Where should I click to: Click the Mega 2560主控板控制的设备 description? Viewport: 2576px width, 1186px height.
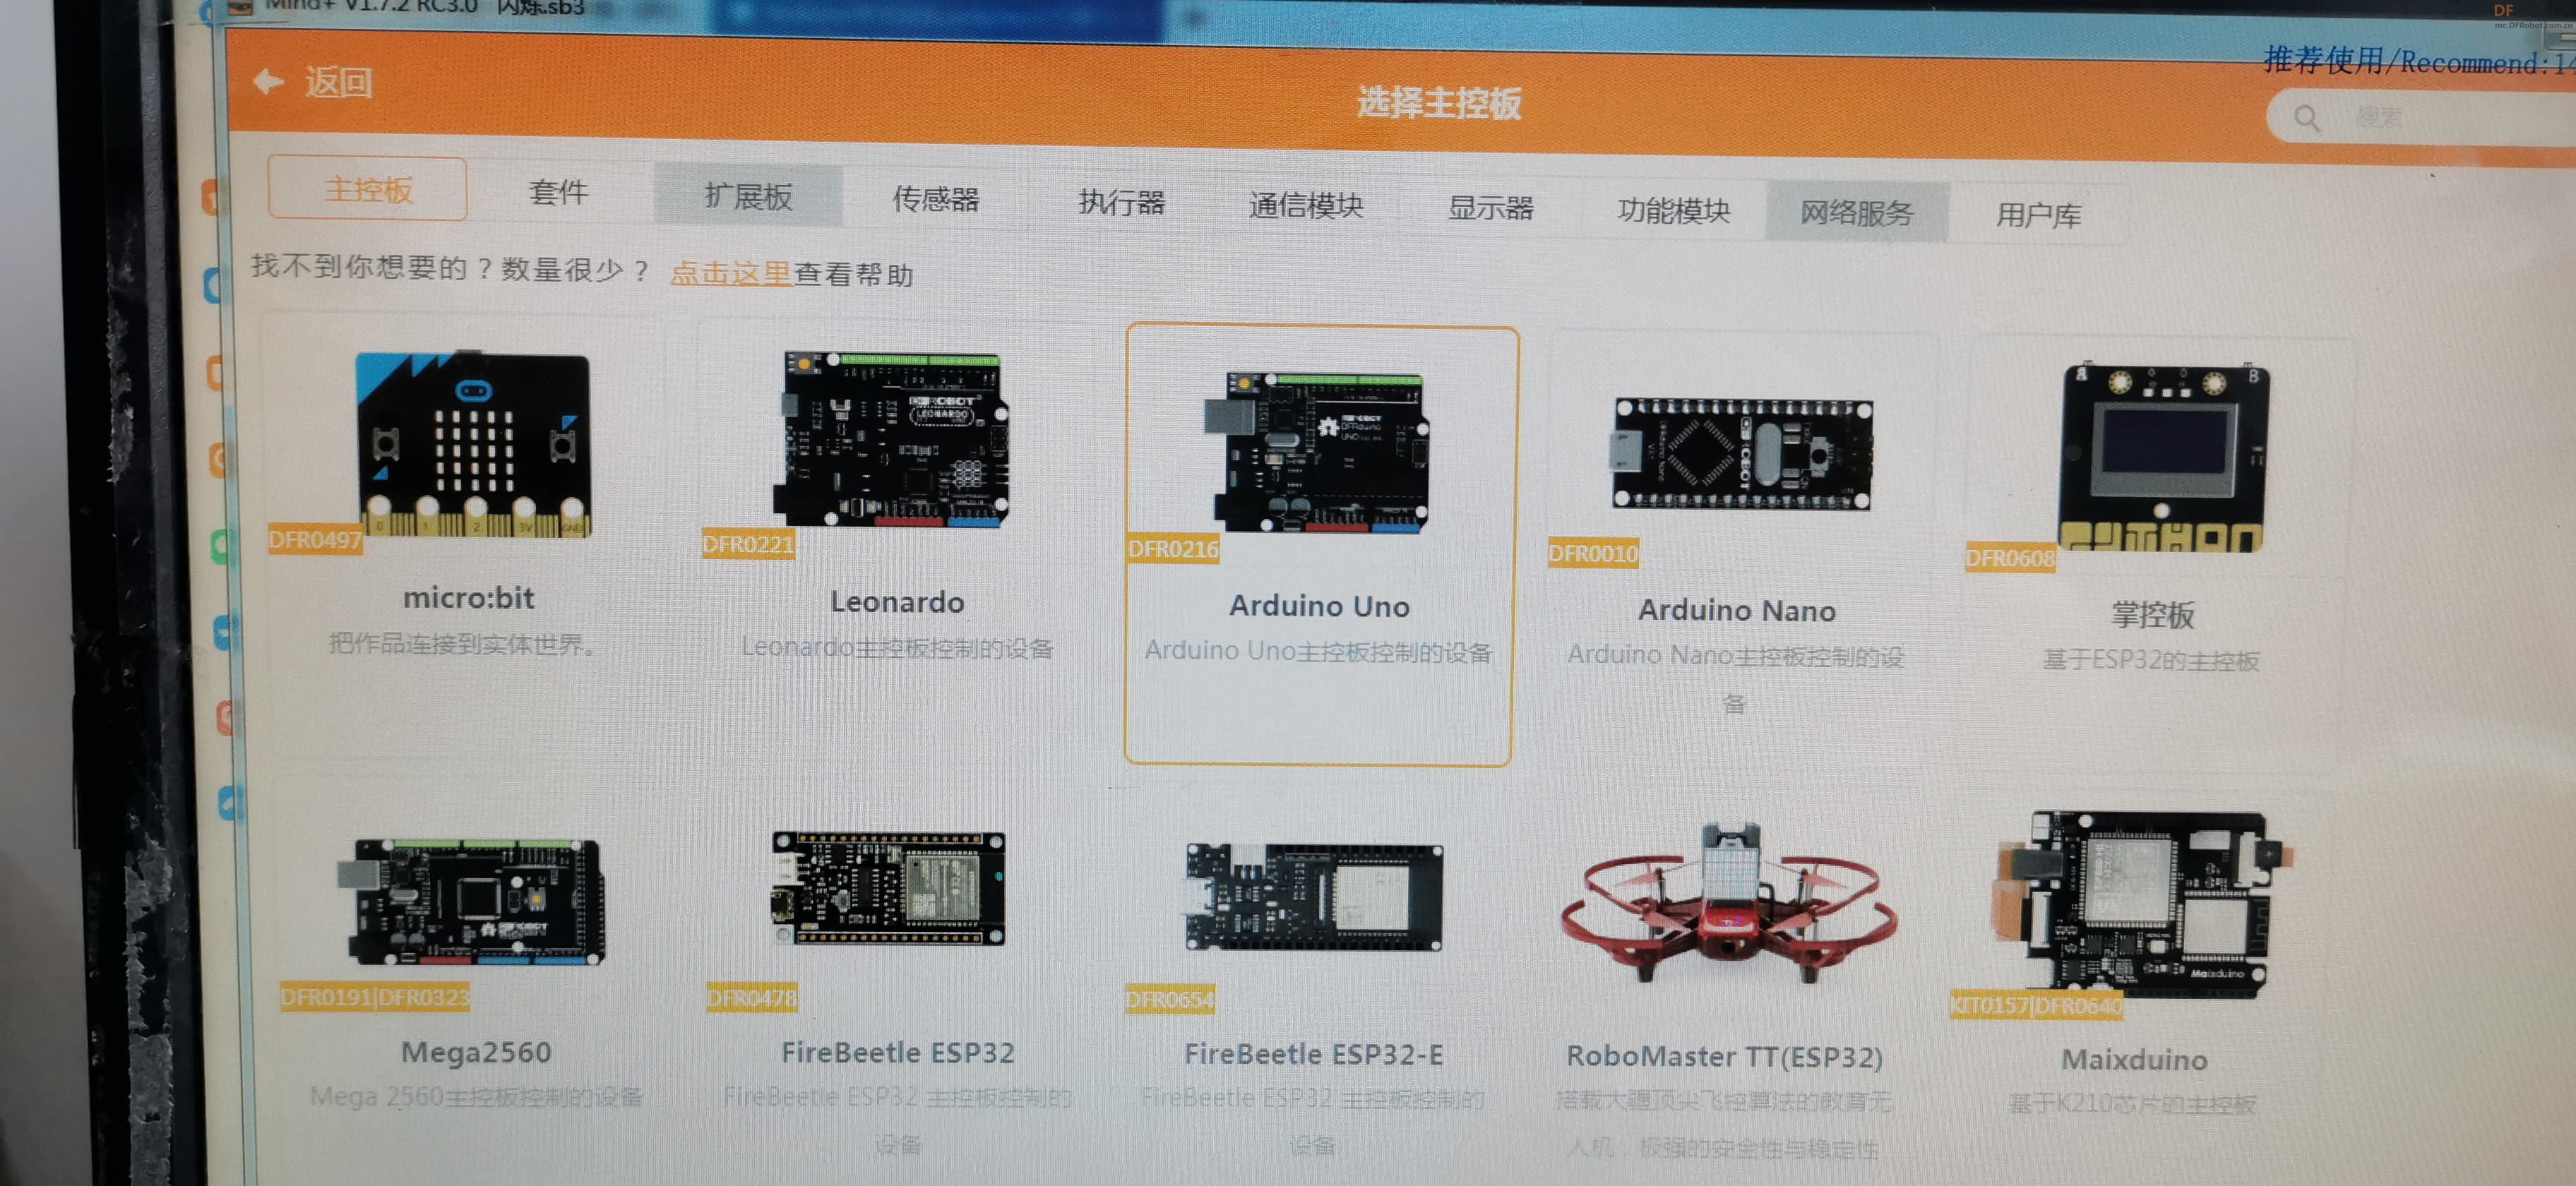click(476, 1097)
